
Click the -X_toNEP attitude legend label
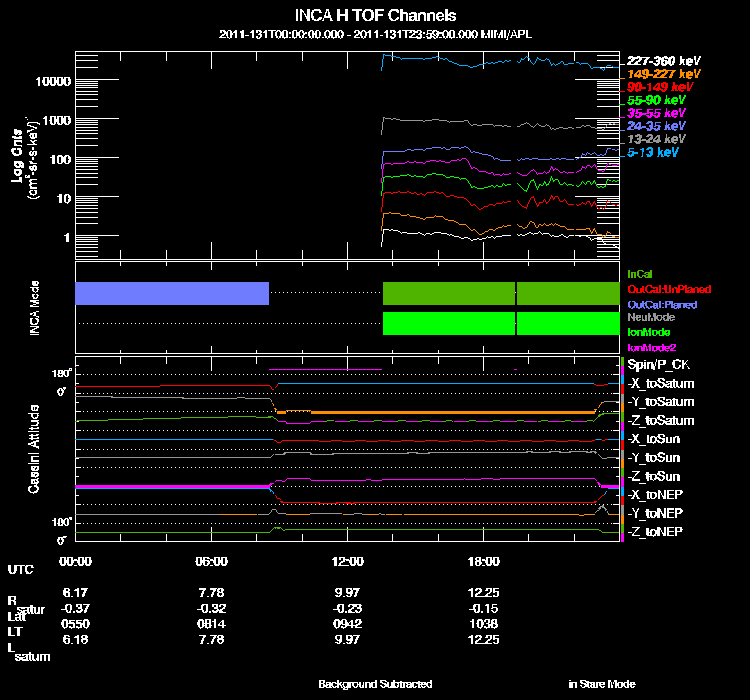pos(658,495)
